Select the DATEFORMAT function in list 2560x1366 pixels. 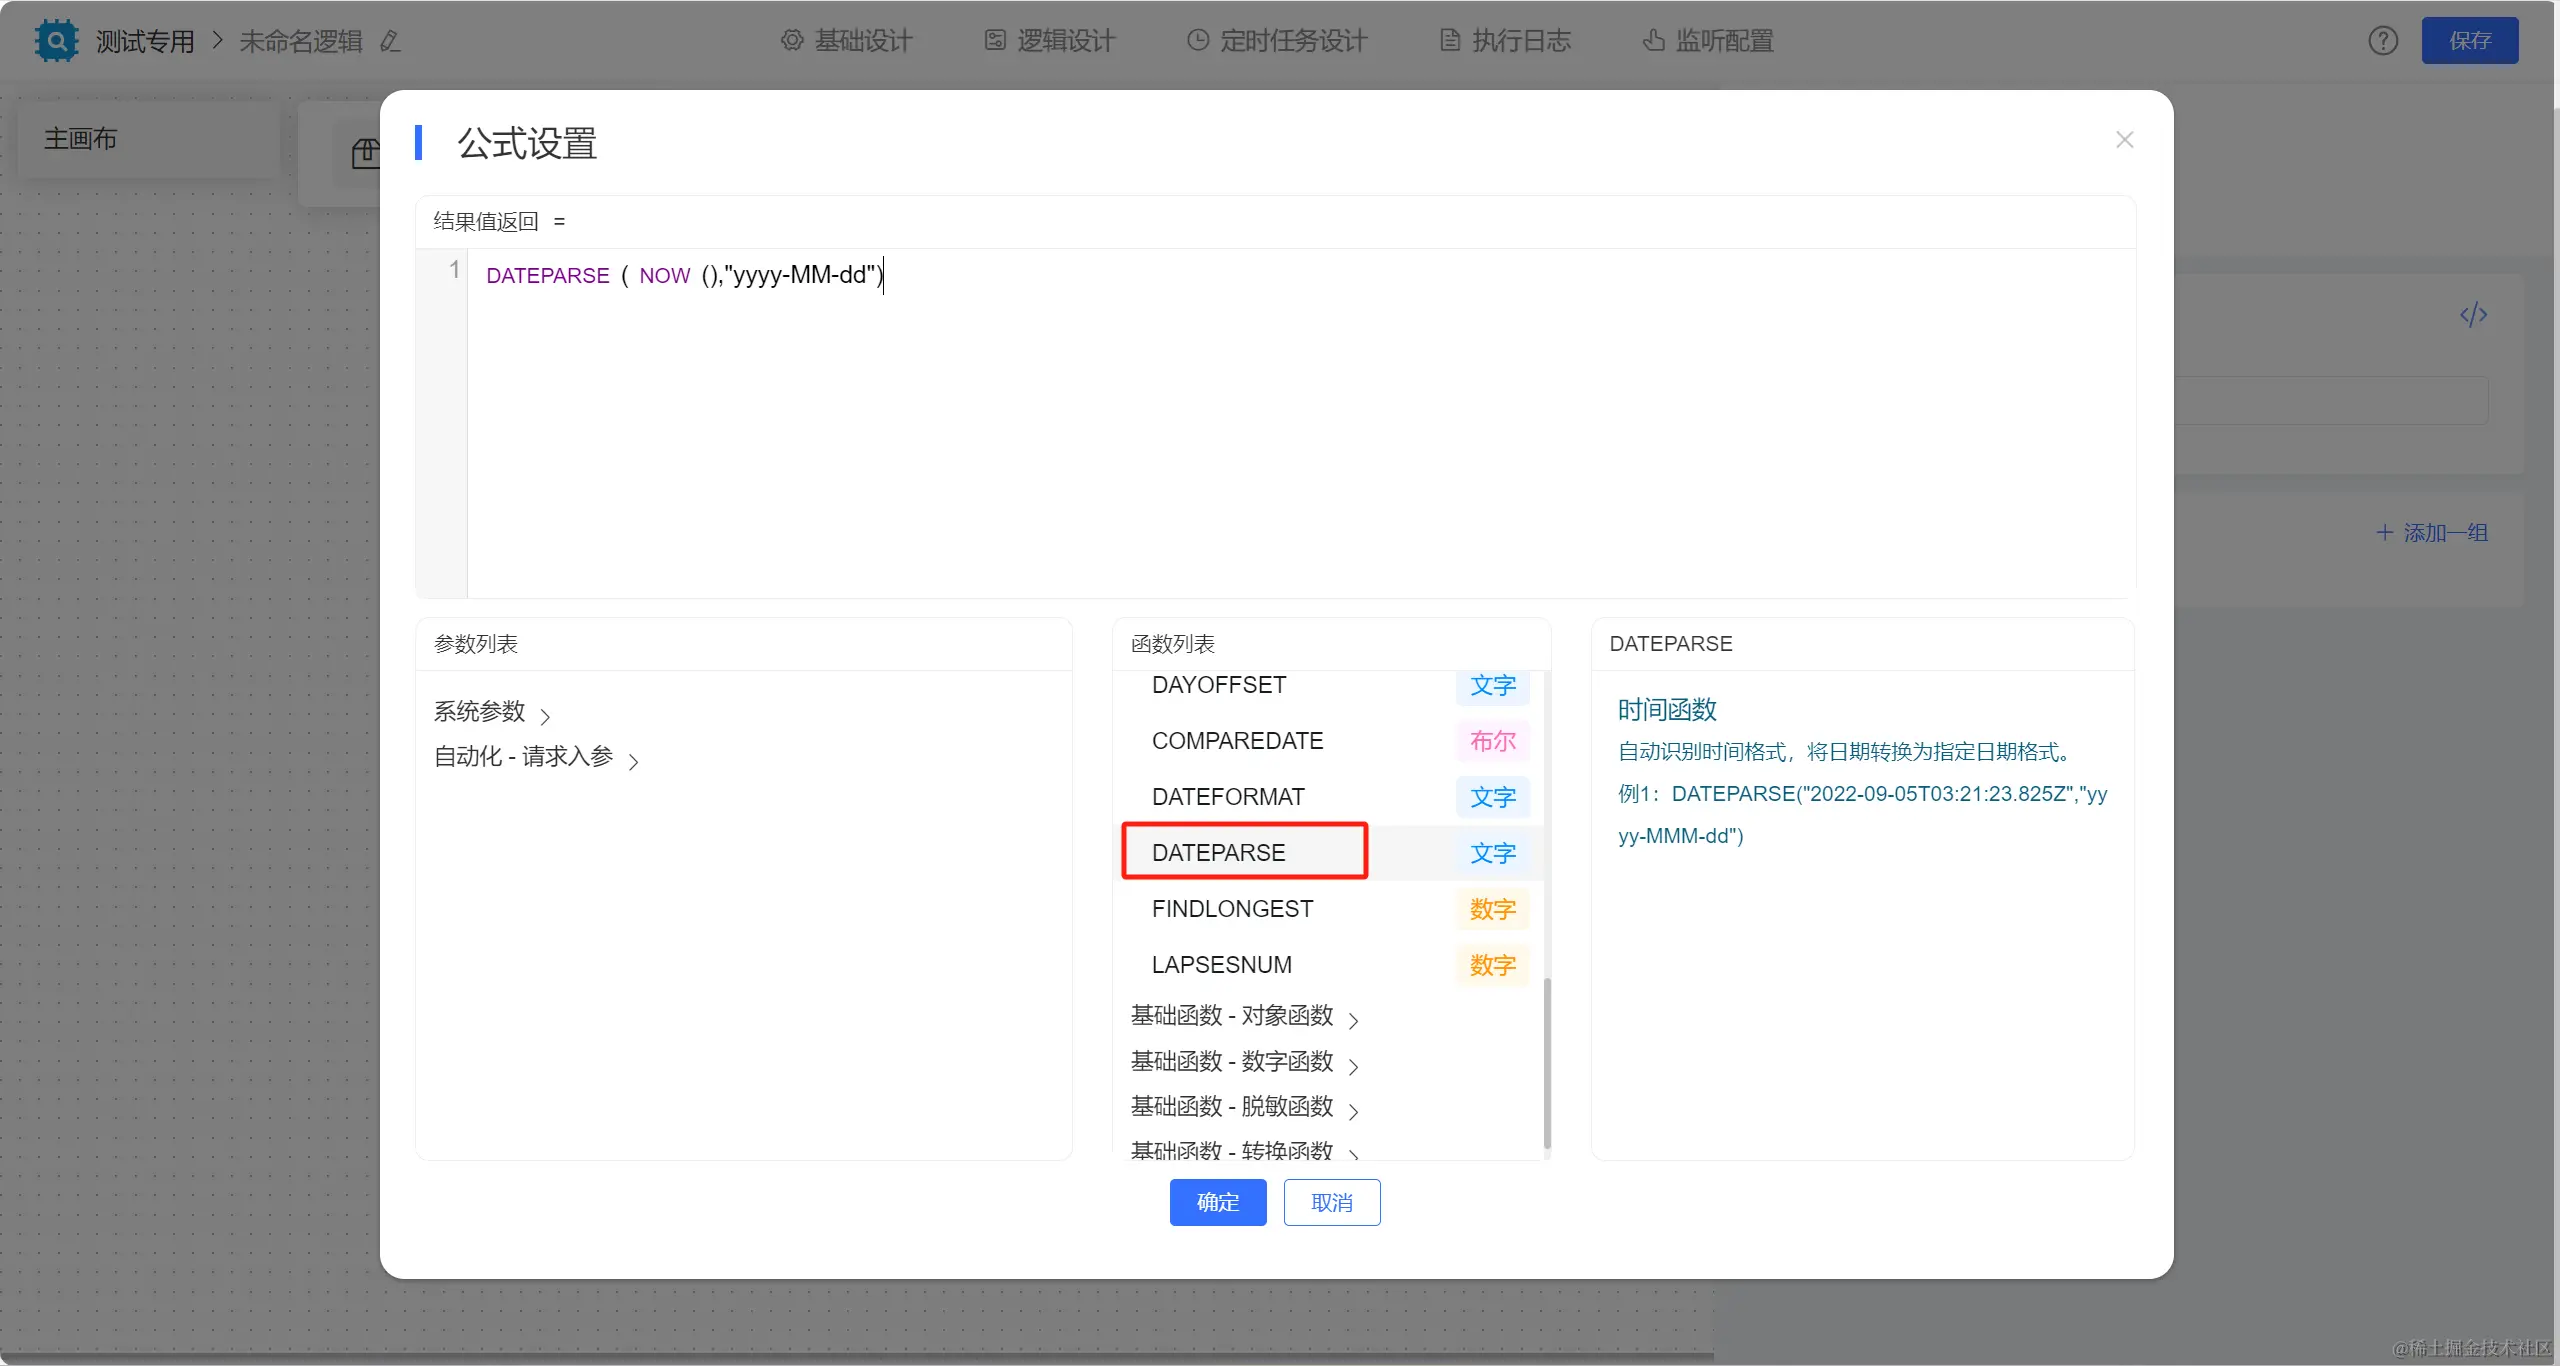click(x=1228, y=797)
